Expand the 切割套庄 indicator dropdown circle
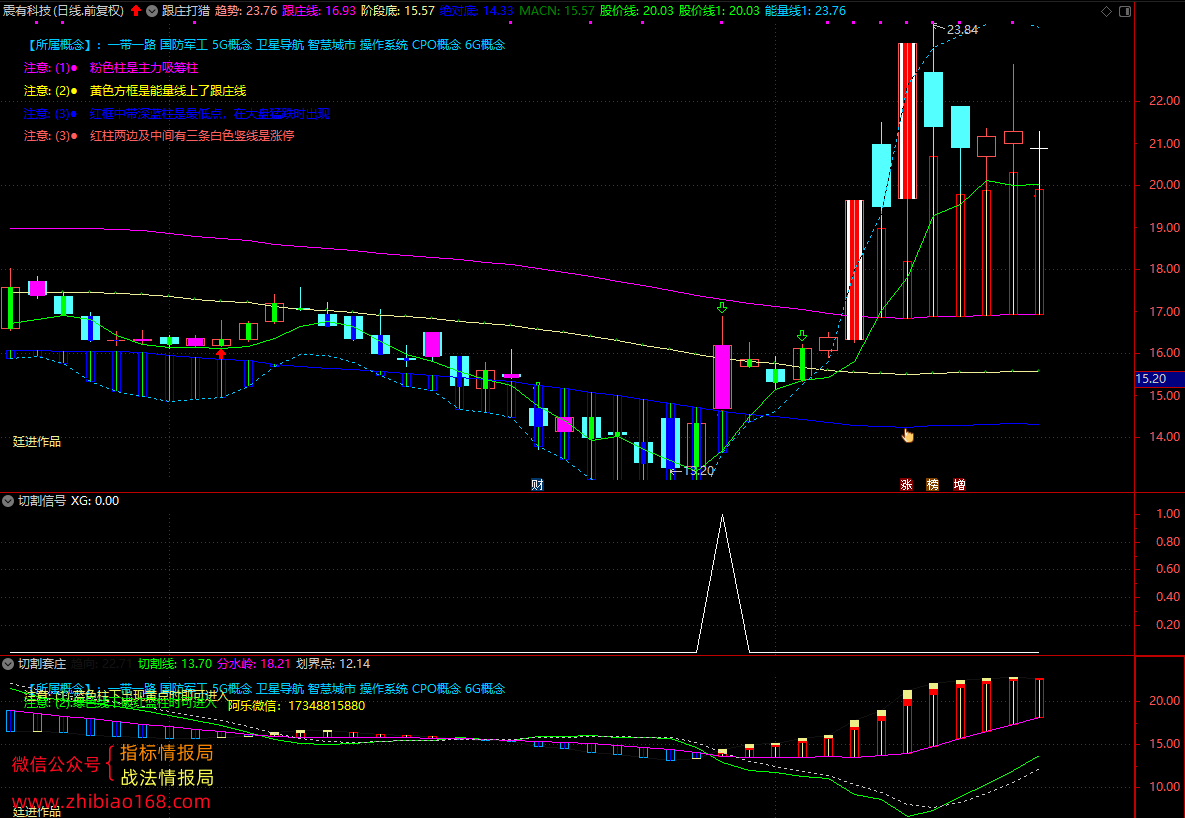This screenshot has width=1185, height=818. pos(8,664)
